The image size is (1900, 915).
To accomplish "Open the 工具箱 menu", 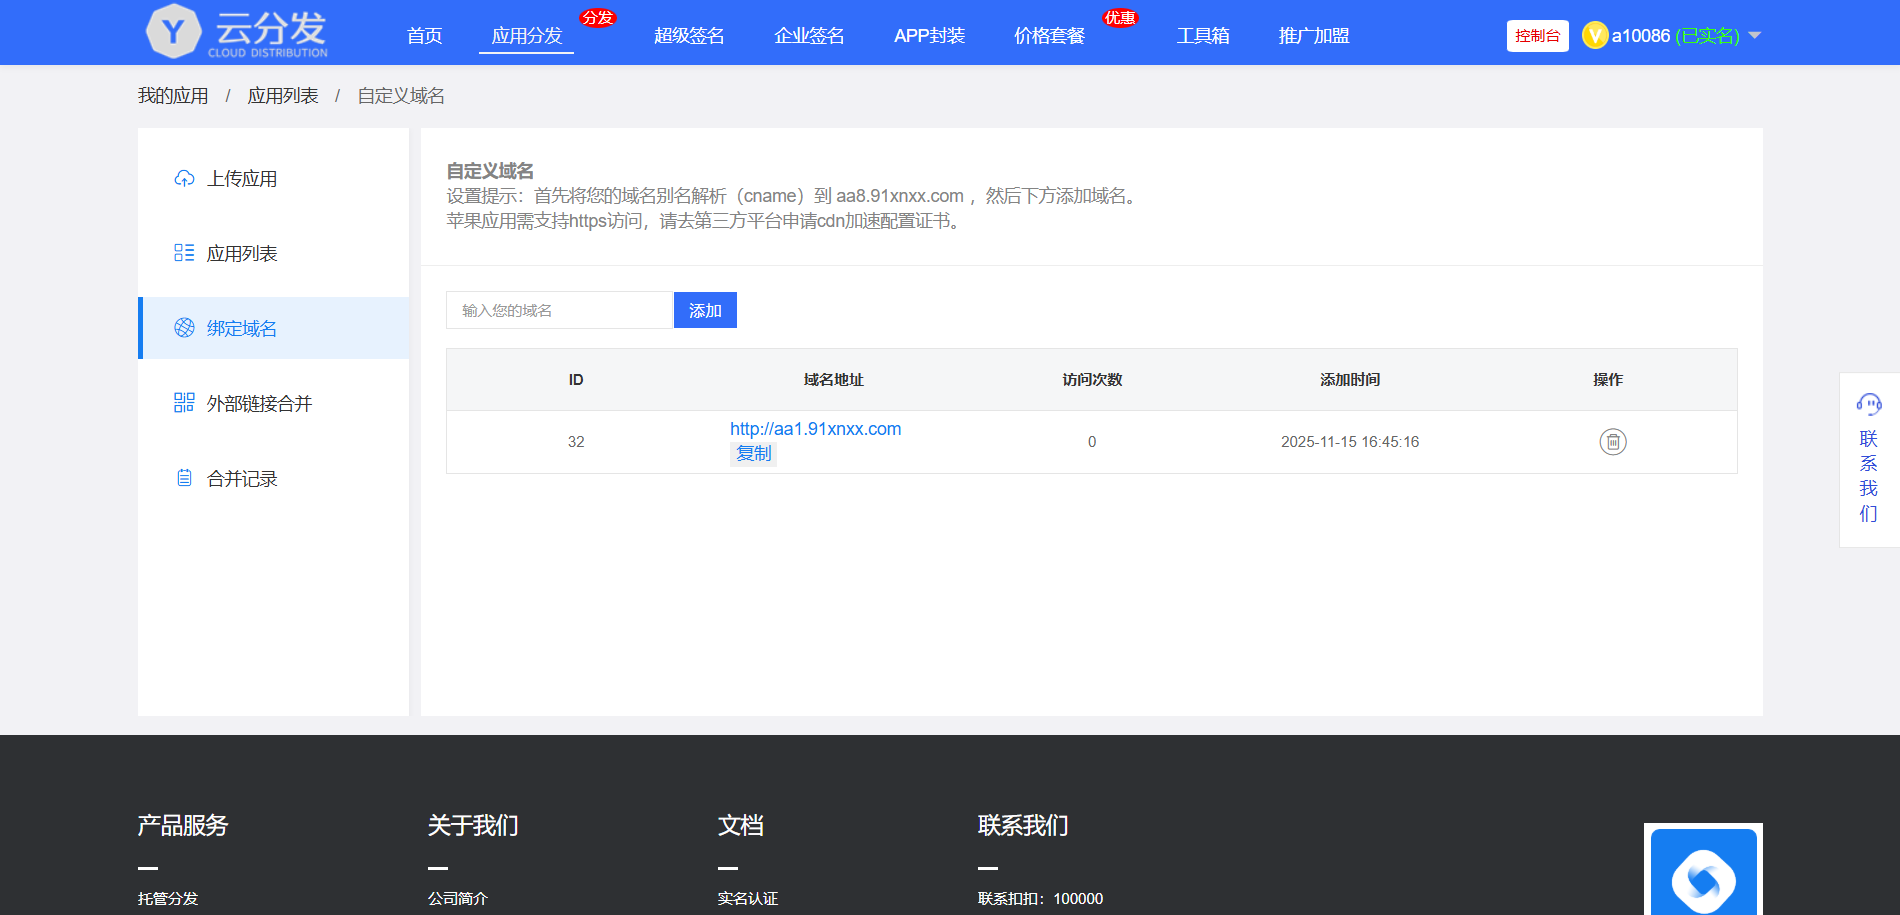I will [x=1203, y=36].
